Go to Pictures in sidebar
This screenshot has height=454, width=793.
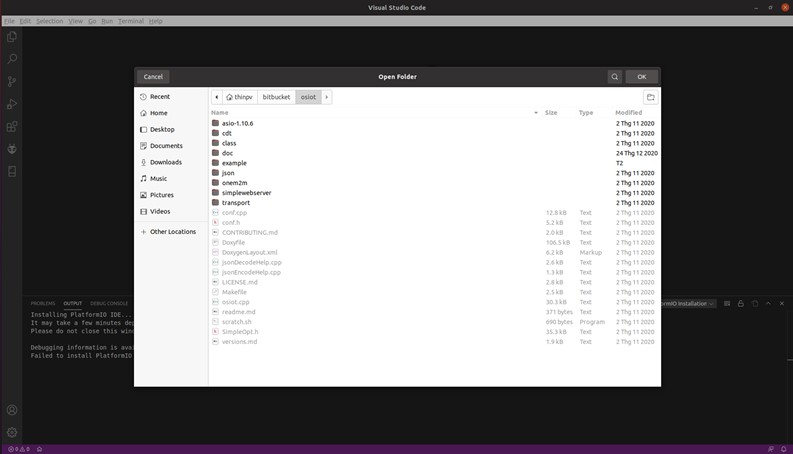click(x=171, y=195)
